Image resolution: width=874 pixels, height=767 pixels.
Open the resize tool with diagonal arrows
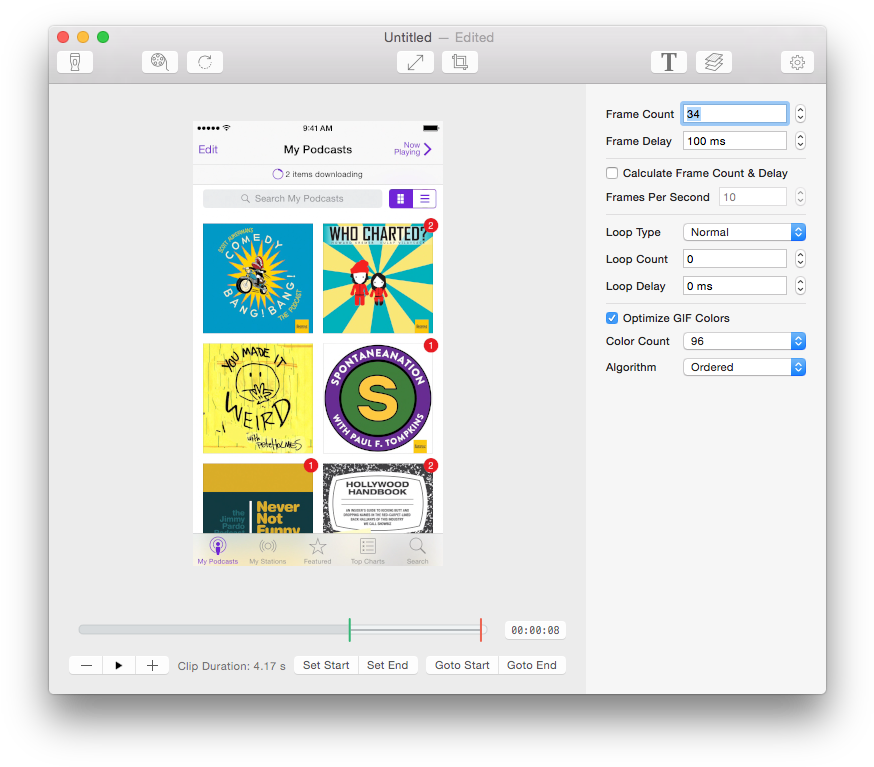(x=415, y=62)
